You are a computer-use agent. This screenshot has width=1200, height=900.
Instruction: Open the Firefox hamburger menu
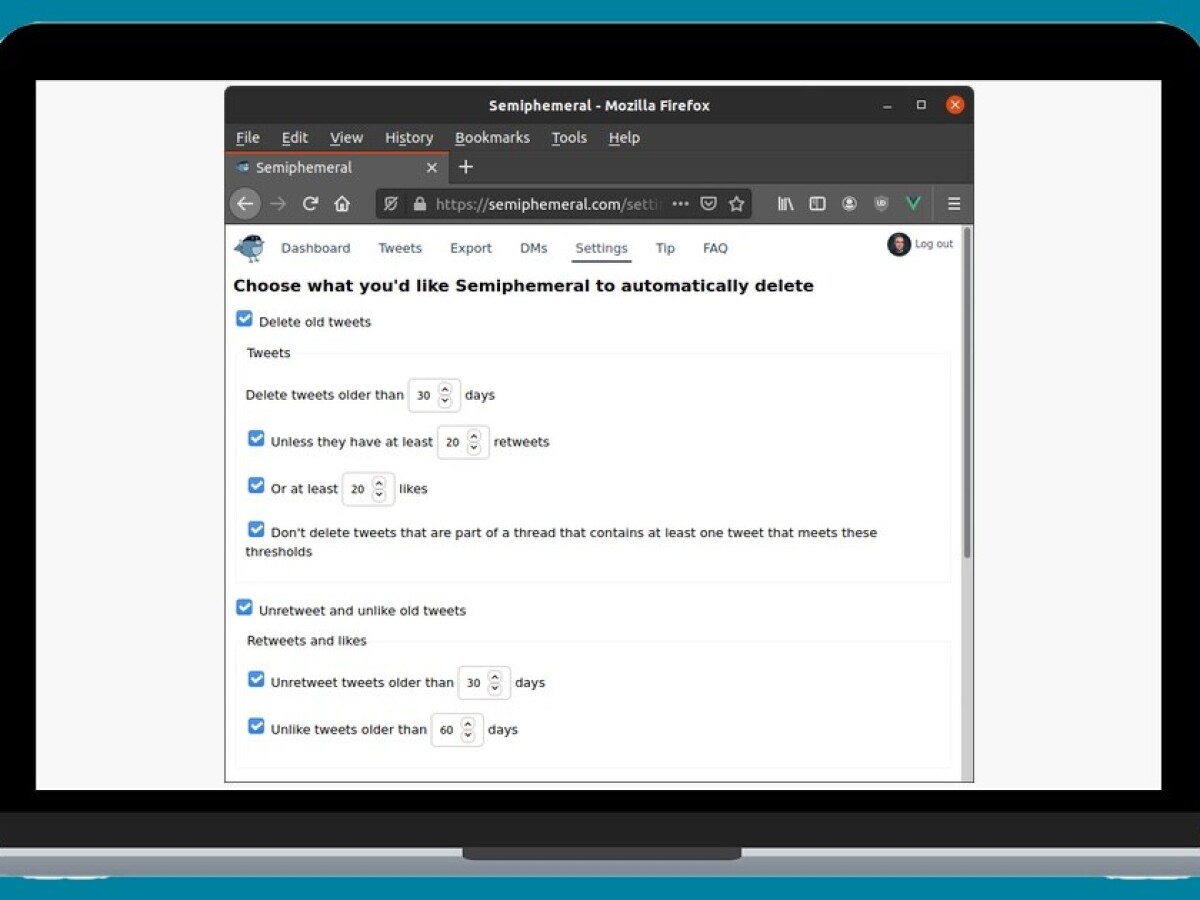coord(954,204)
